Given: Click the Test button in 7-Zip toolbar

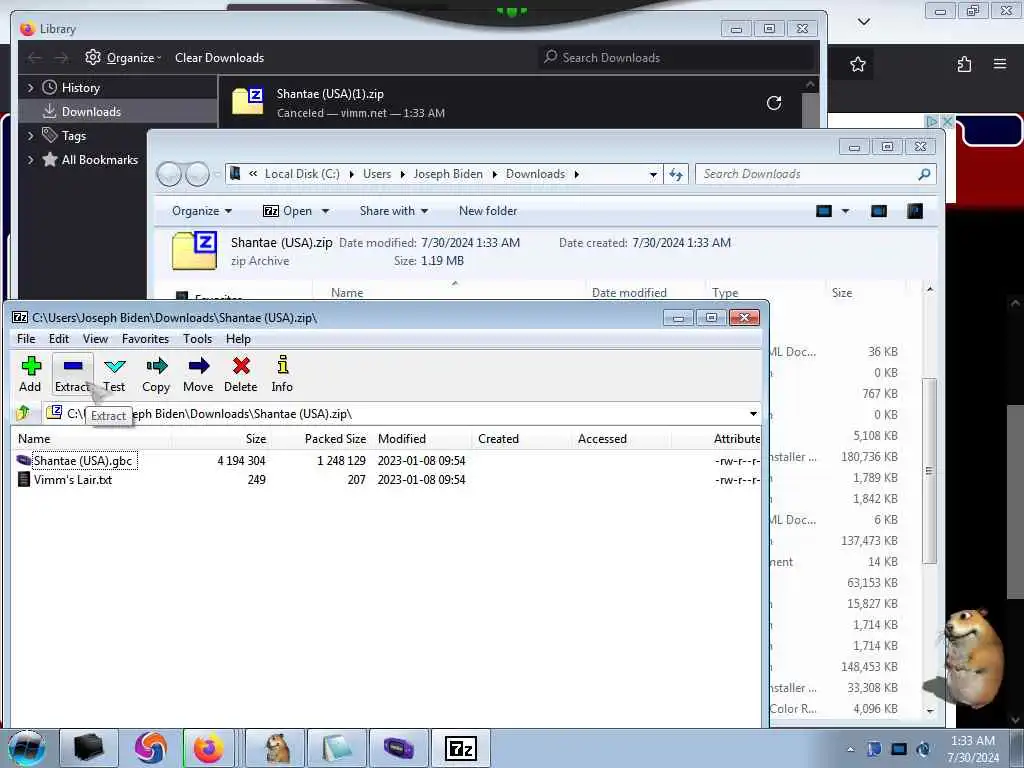Looking at the screenshot, I should tap(114, 374).
